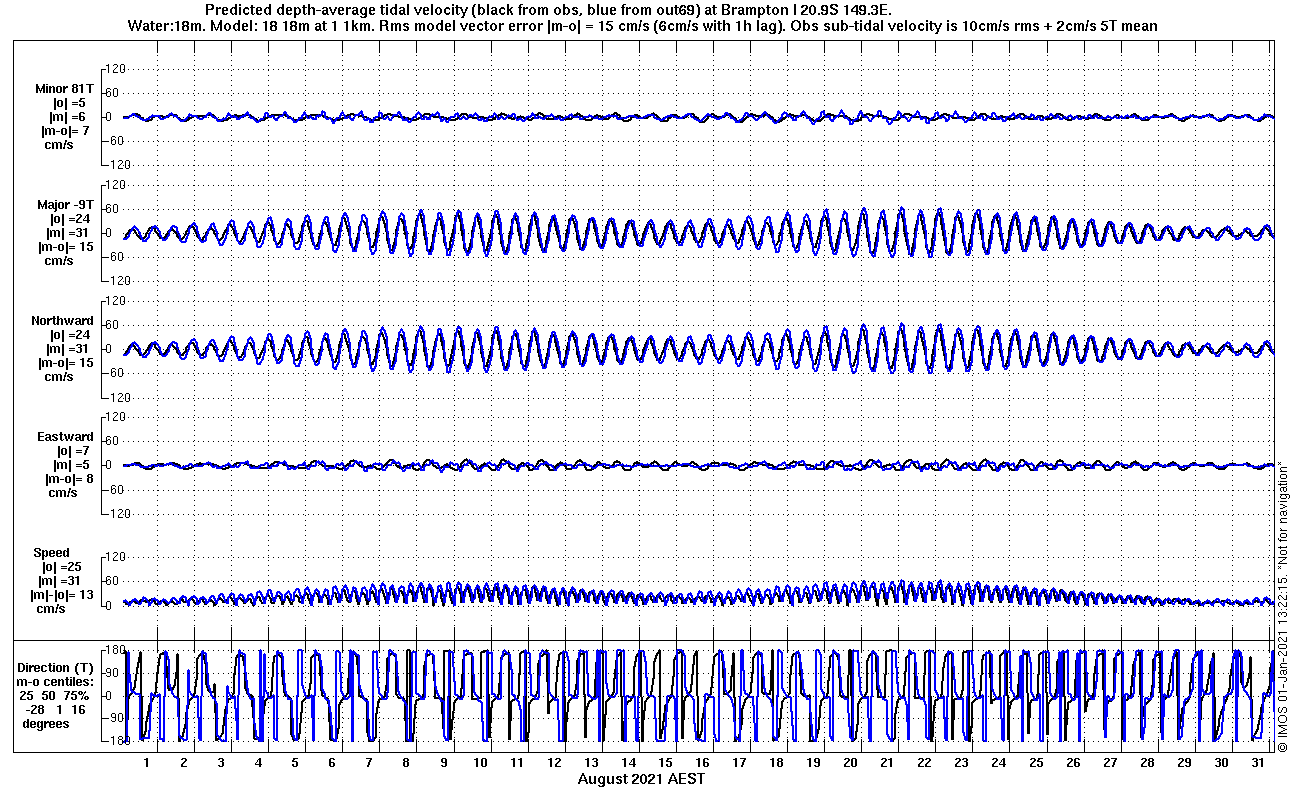The width and height of the screenshot is (1300, 800).
Task: Select the "Minor 81T" panel label
Action: (x=64, y=88)
